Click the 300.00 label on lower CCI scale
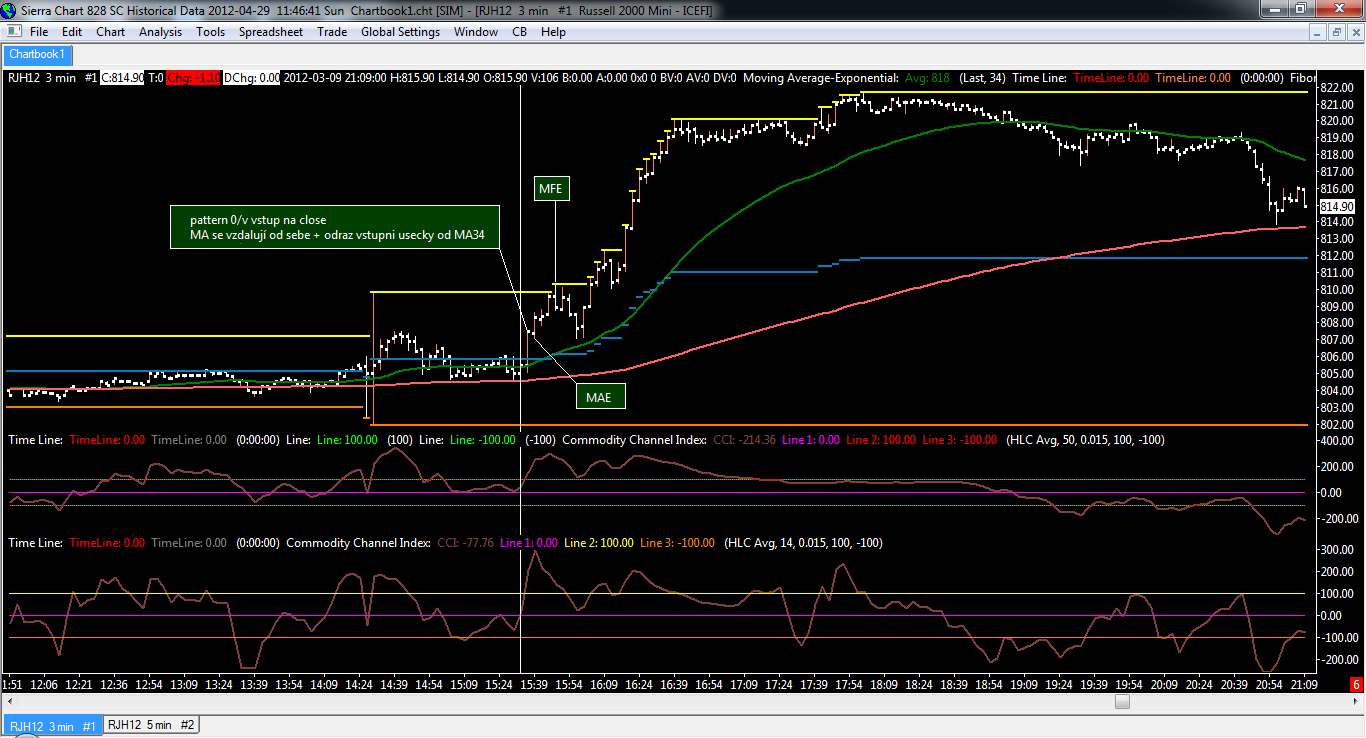The image size is (1366, 738). click(1336, 550)
